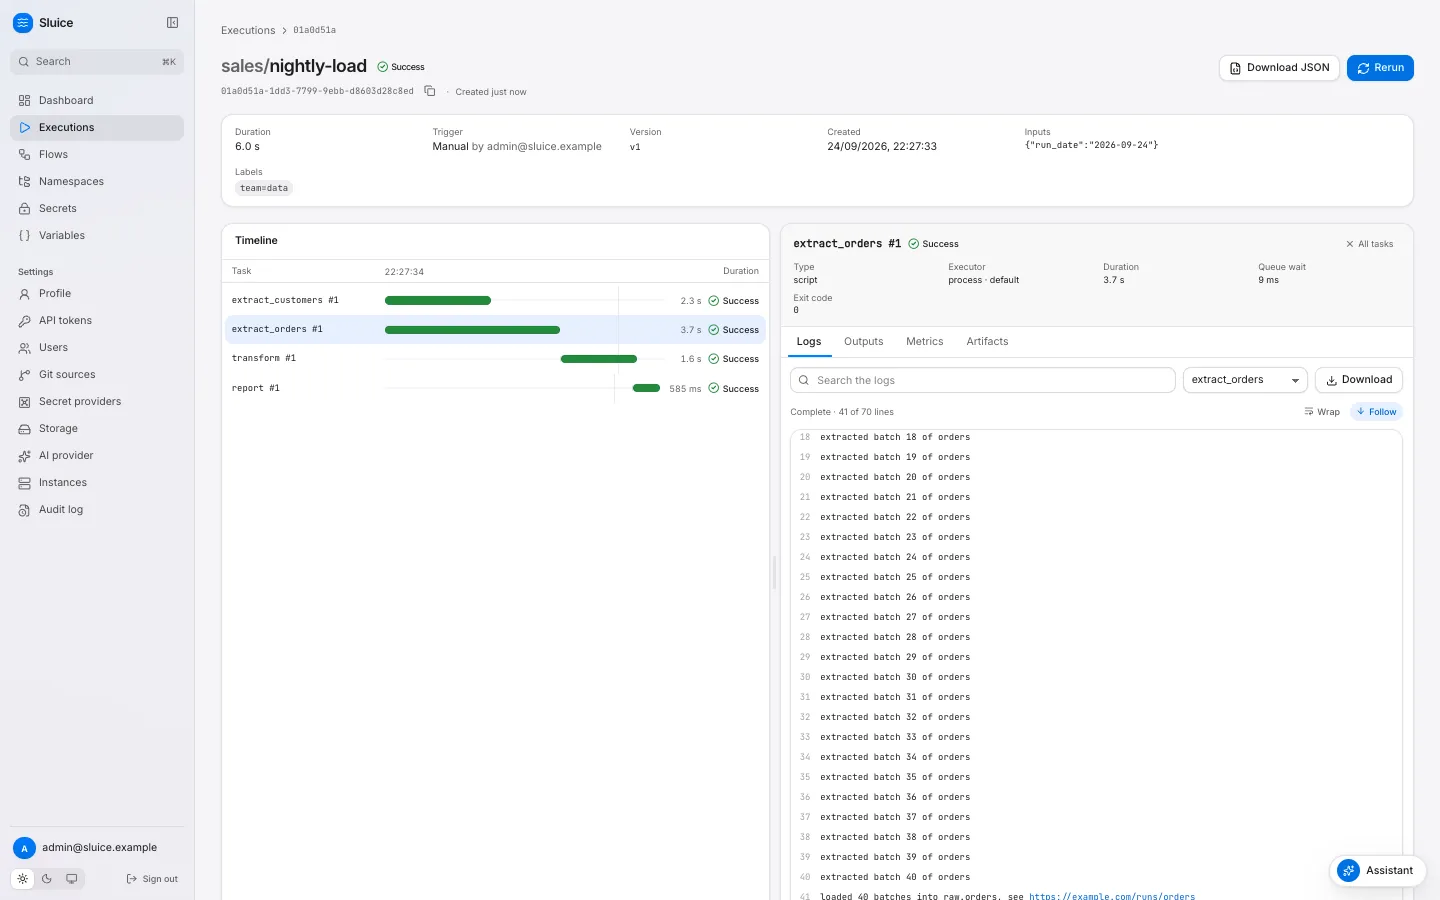
Task: Click the team=data label chip
Action: 264,188
